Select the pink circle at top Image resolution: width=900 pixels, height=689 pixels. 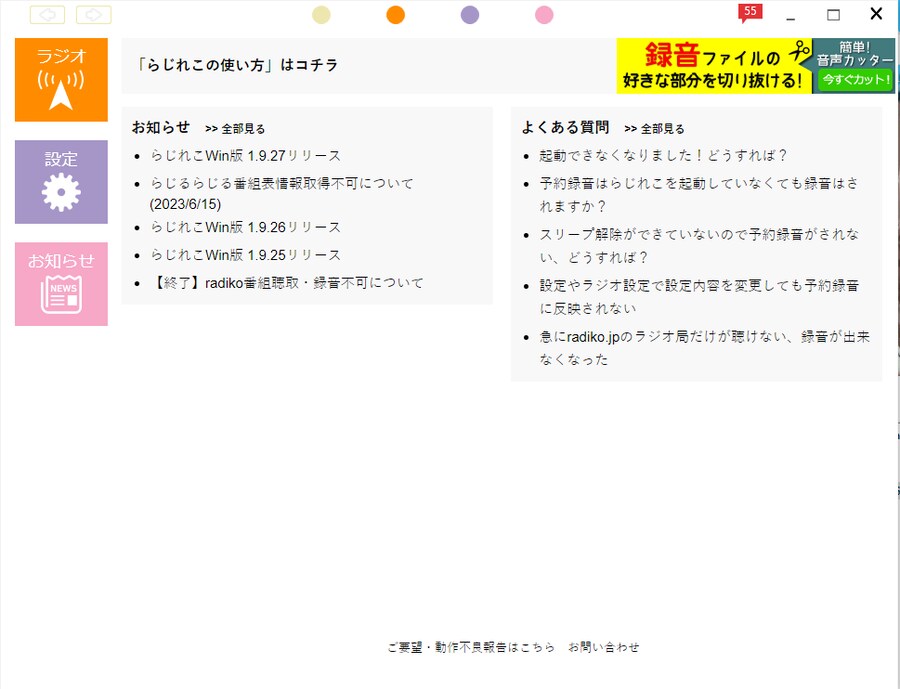(544, 15)
